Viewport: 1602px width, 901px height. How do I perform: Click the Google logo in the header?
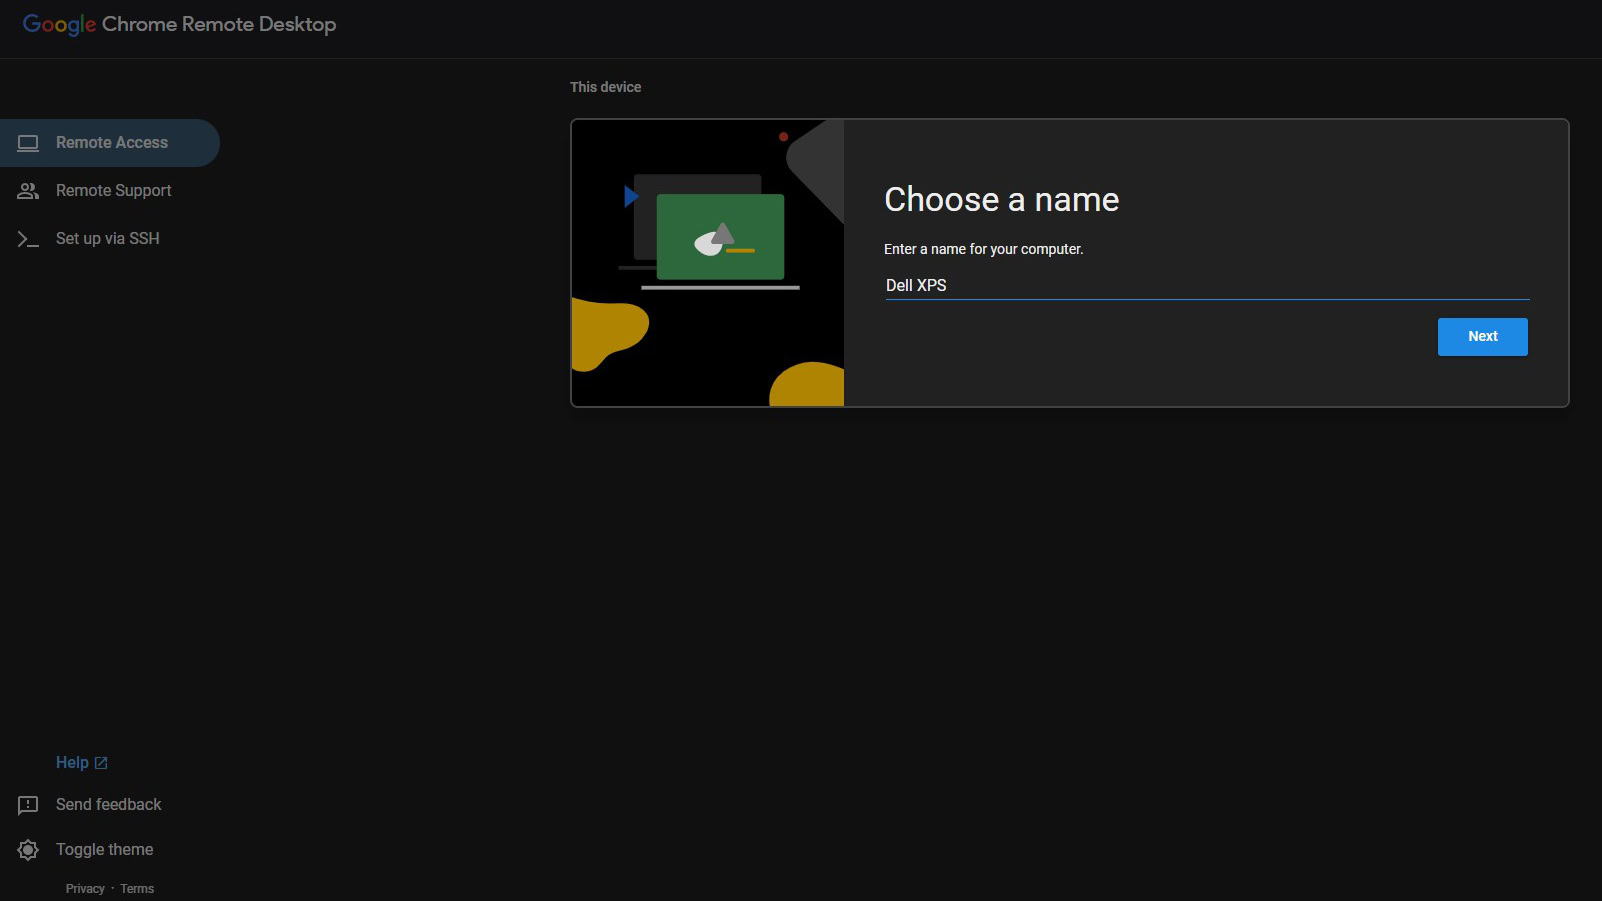(59, 25)
